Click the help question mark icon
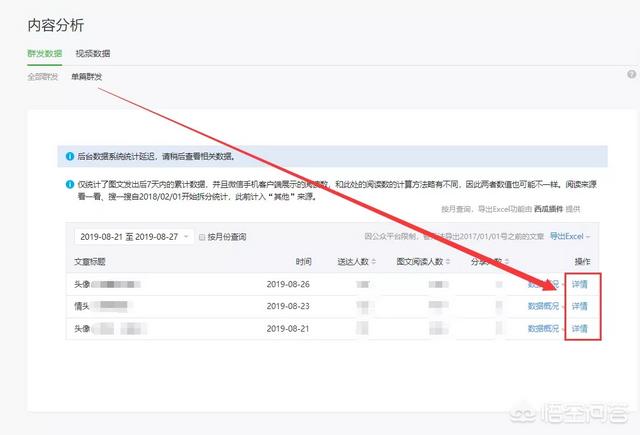 pyautogui.click(x=631, y=75)
